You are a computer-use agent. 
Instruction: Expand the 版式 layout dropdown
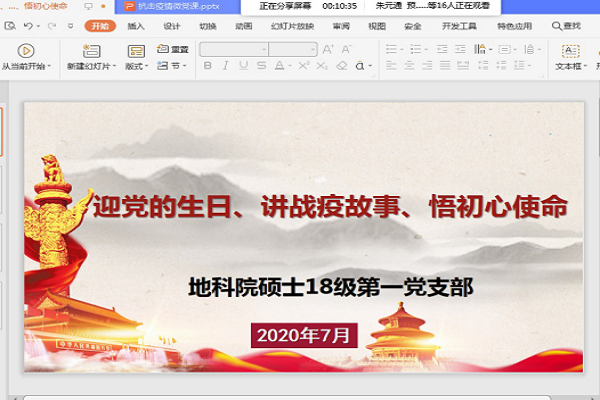(147, 66)
